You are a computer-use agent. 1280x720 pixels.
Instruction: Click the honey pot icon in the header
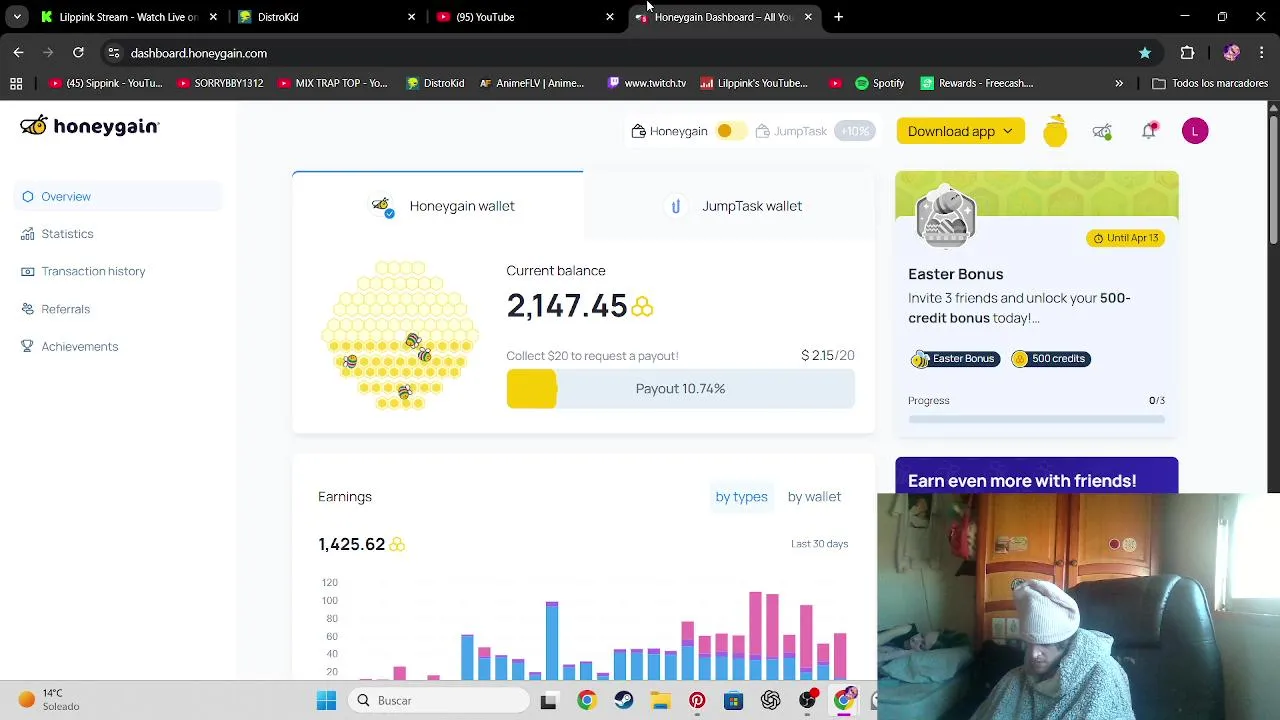tap(1055, 131)
